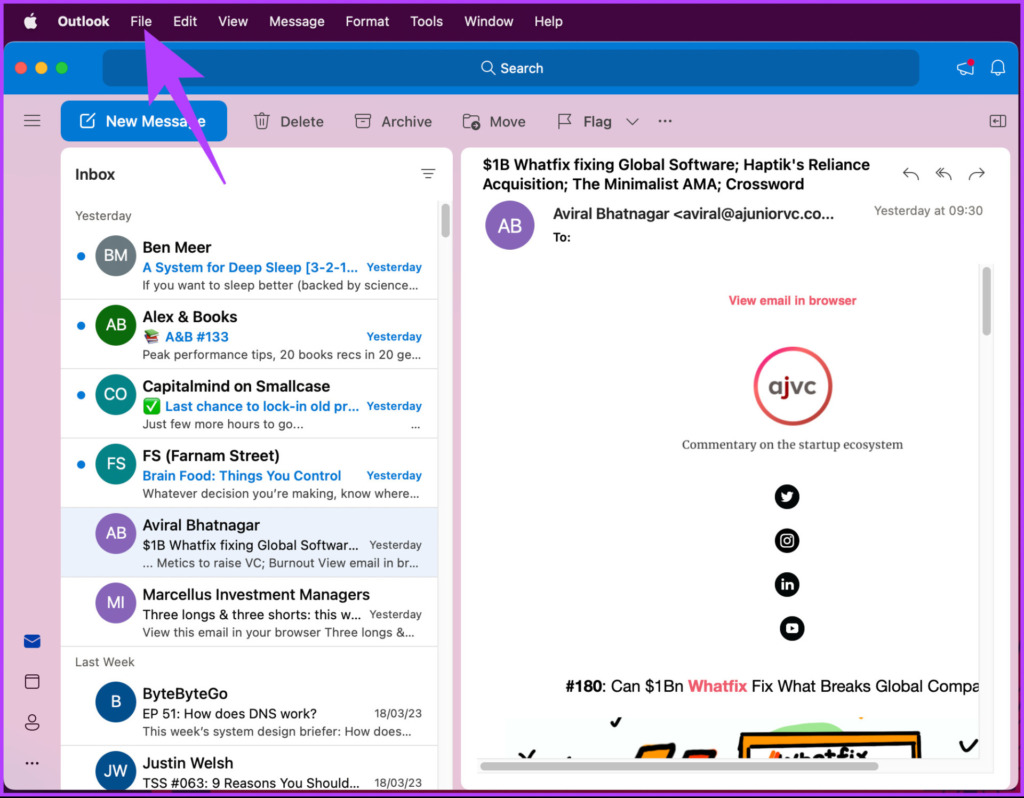
Task: Switch to the Calendar view in the sidebar
Action: (32, 682)
